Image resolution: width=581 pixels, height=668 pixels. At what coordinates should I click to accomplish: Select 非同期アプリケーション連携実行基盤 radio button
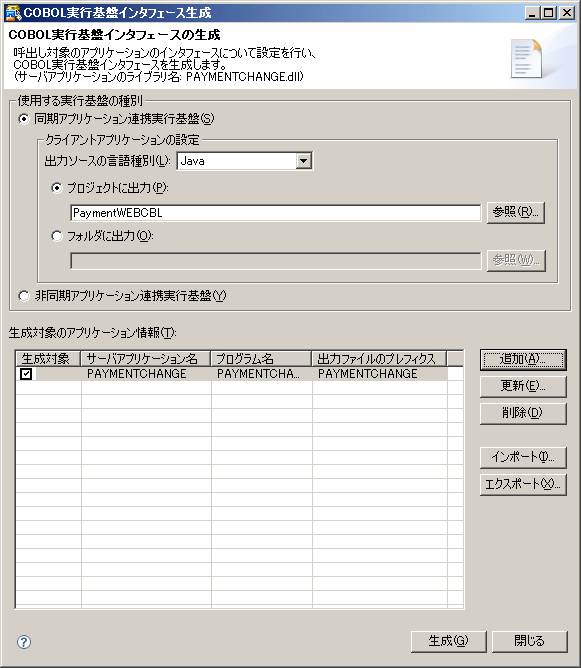(x=24, y=296)
